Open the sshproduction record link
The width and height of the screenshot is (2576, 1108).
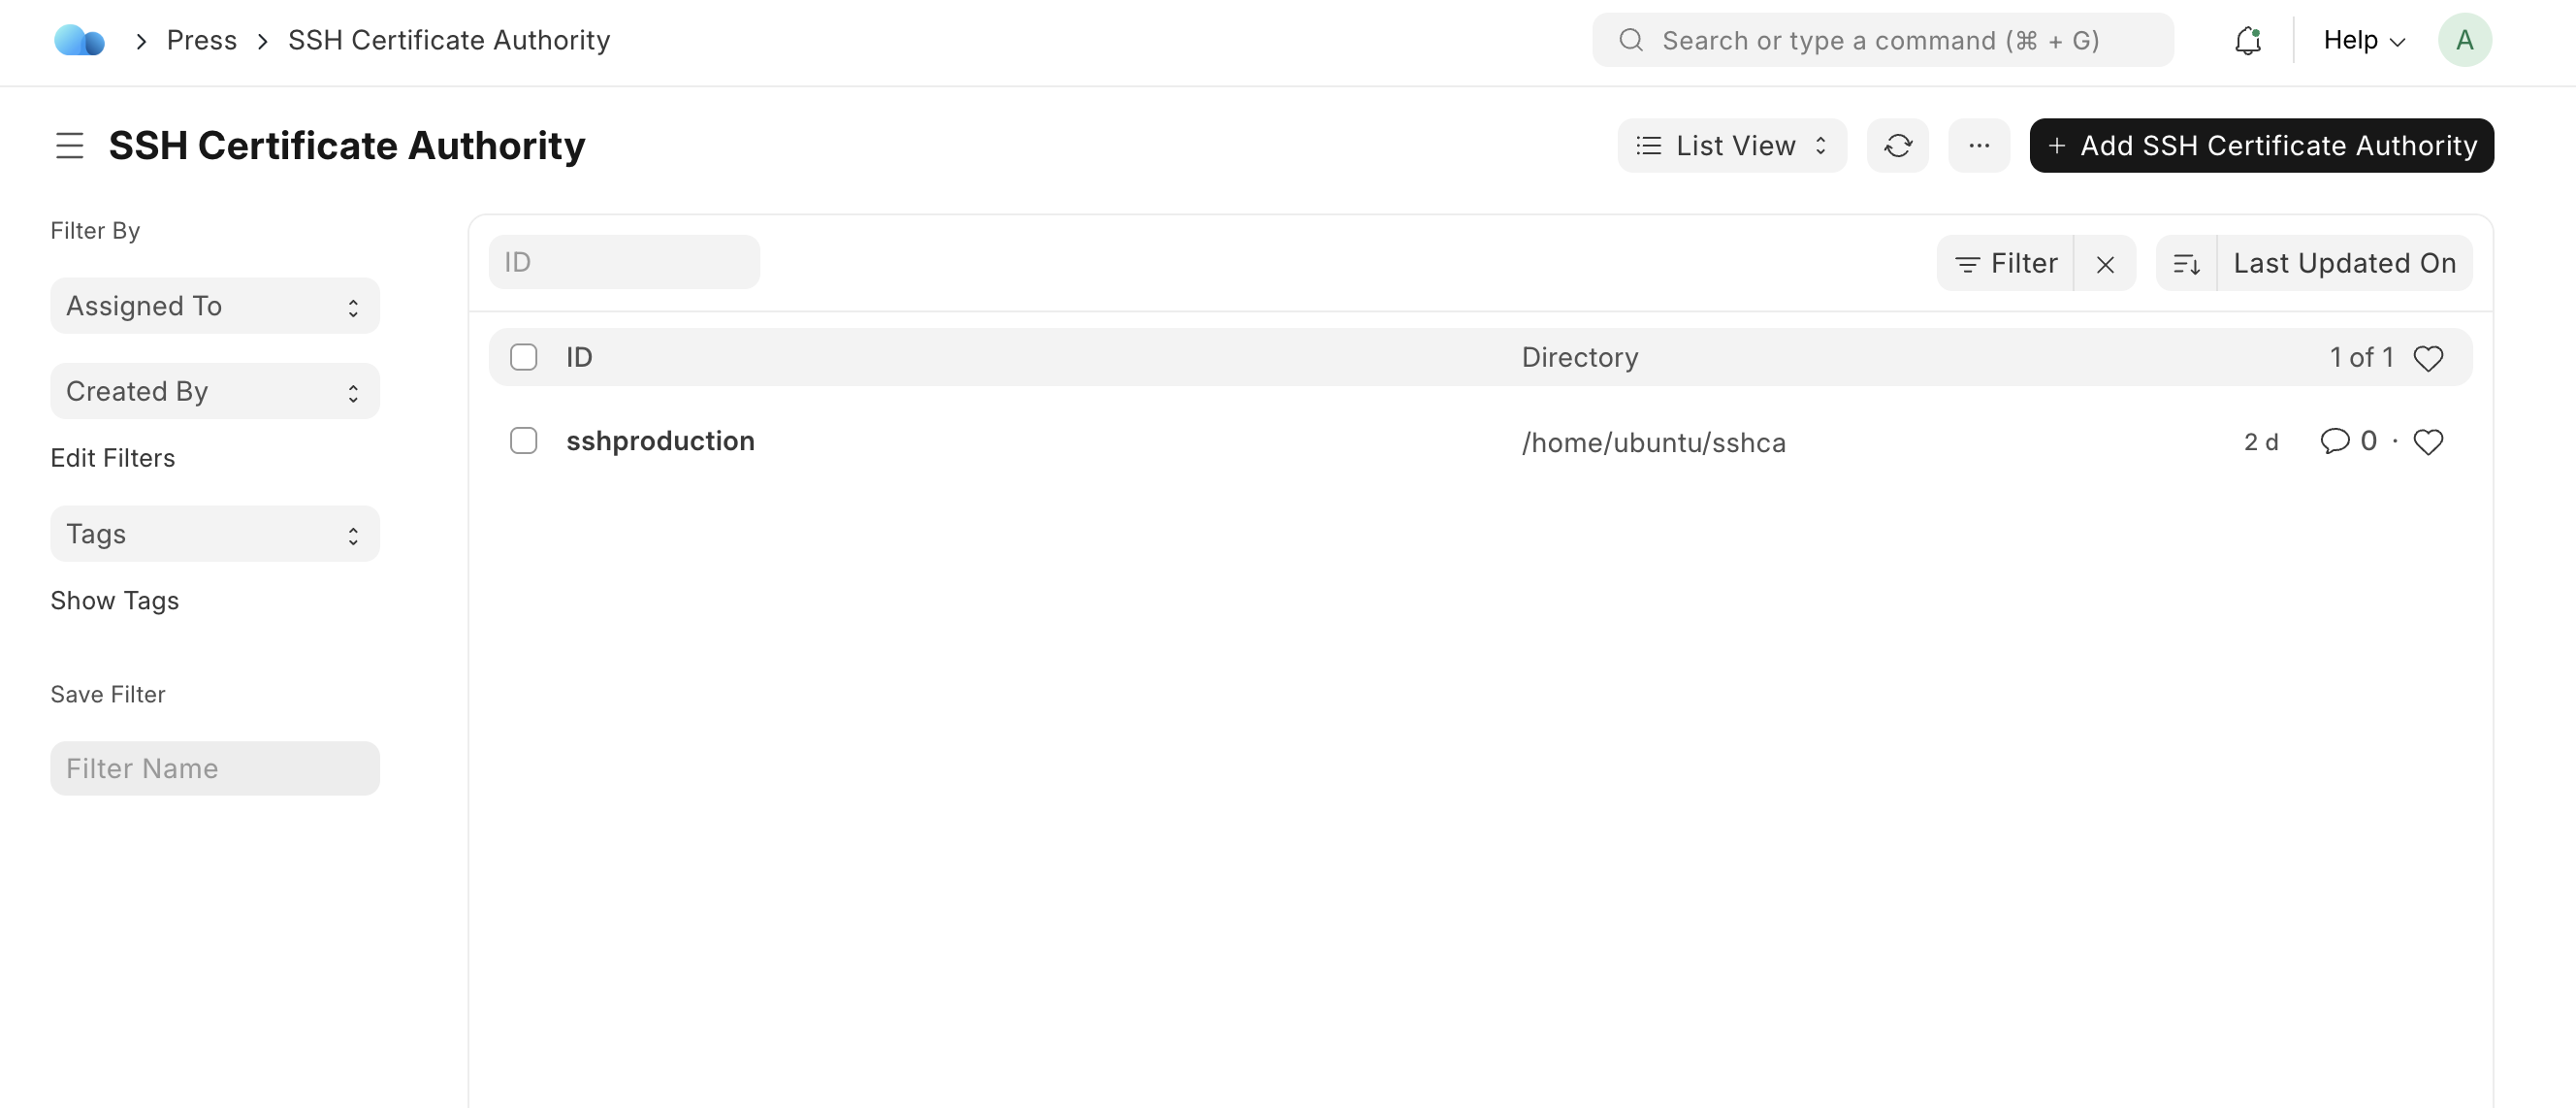coord(660,441)
